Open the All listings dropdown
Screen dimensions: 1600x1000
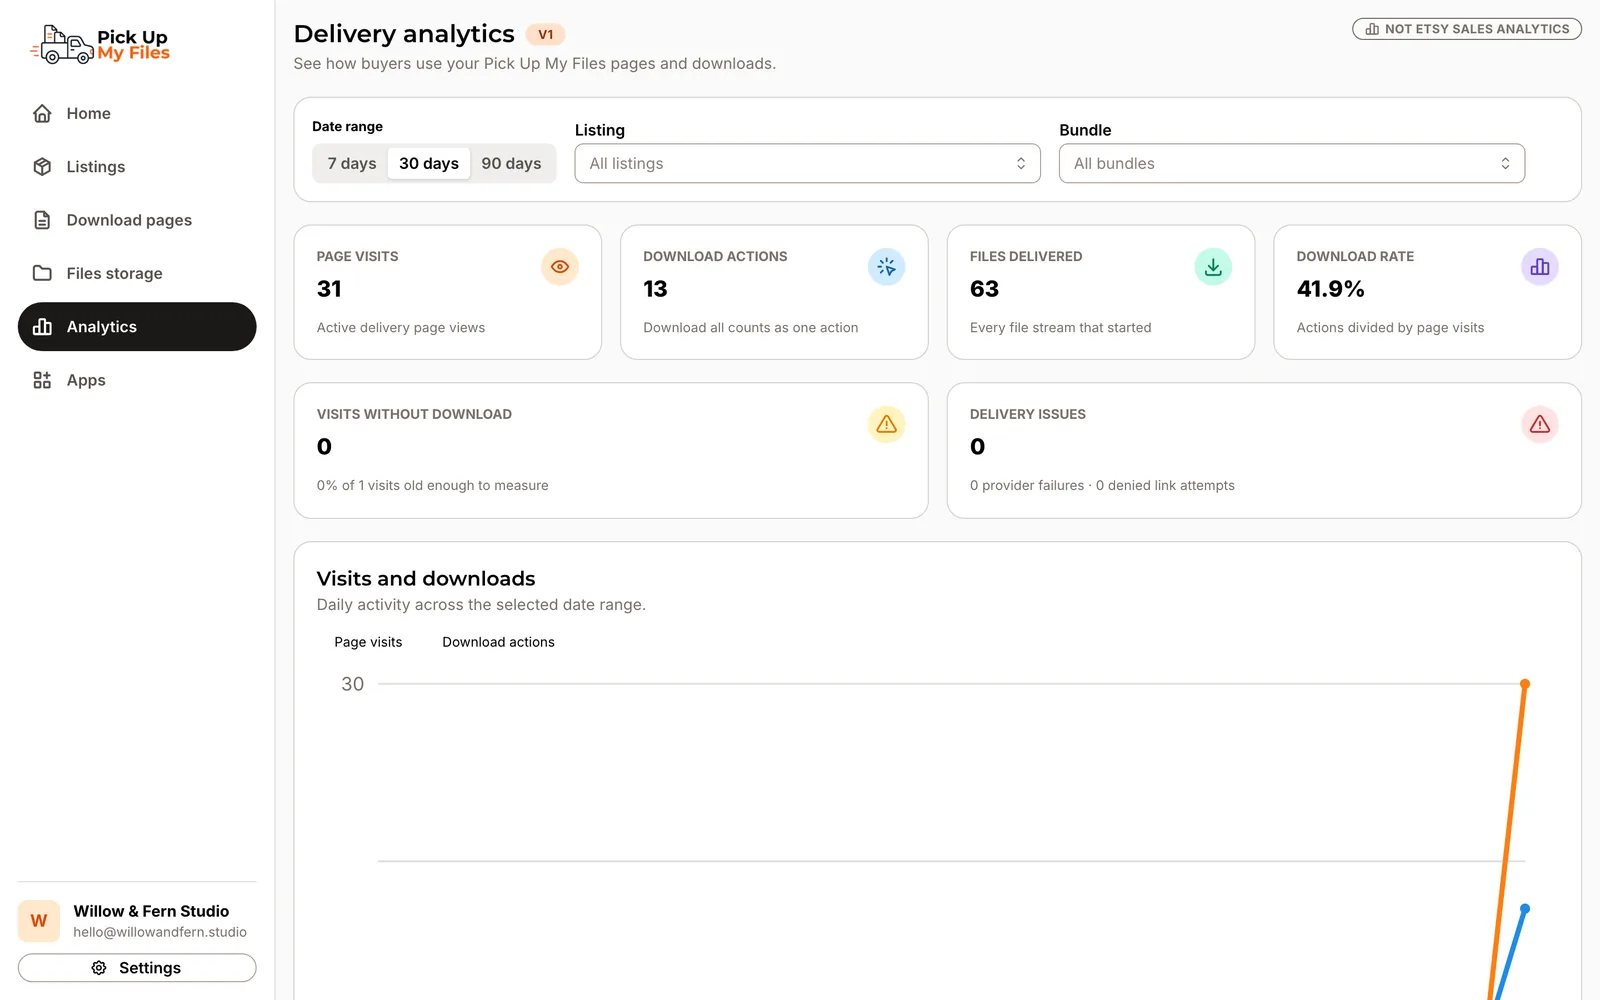(x=808, y=163)
